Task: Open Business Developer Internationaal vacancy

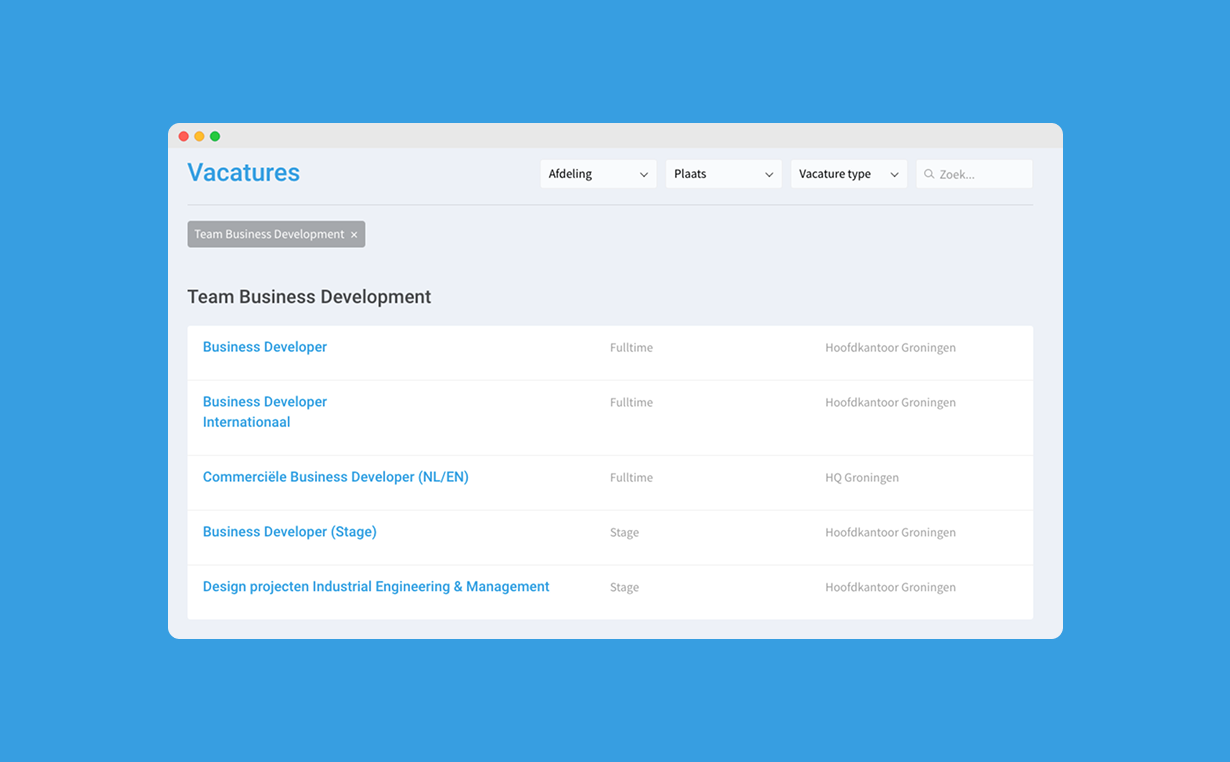Action: coord(265,412)
